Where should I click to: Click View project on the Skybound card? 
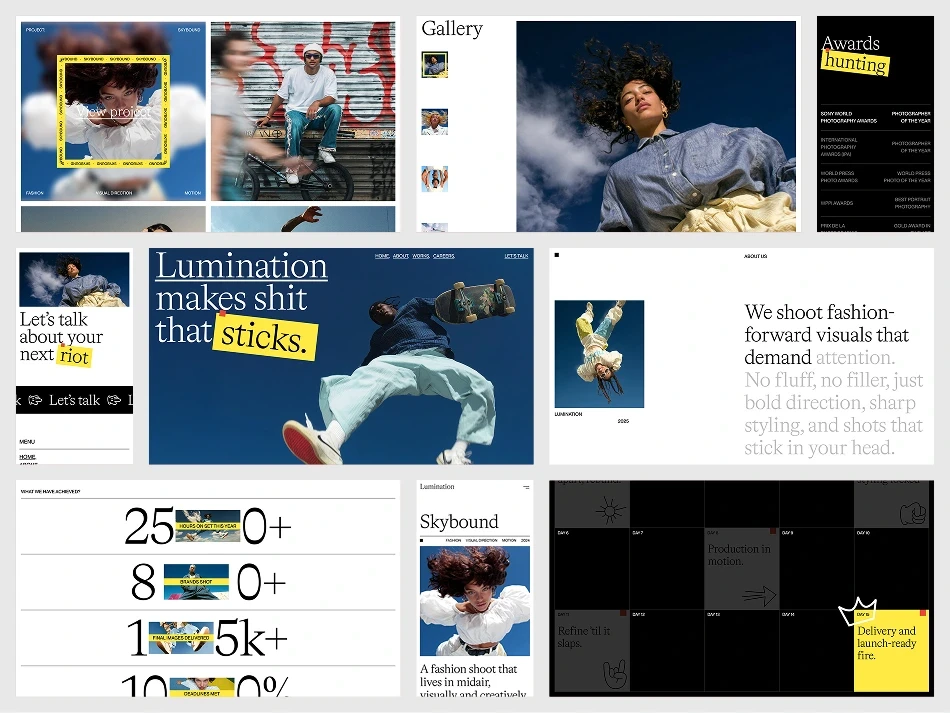[114, 111]
